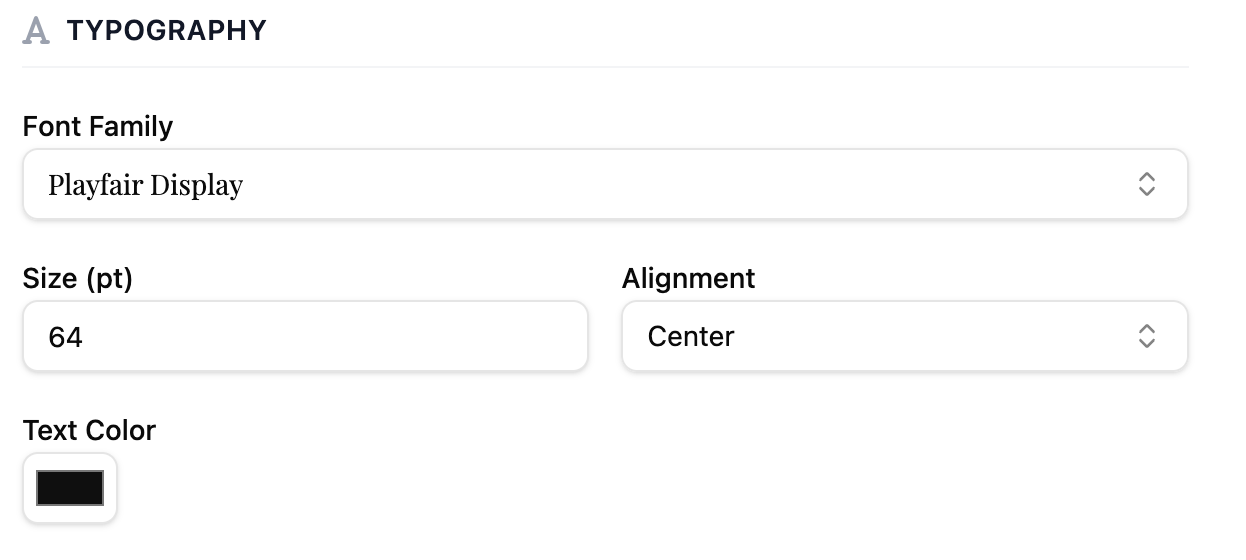
Task: Click the divider line below the Typography heading
Action: pyautogui.click(x=604, y=67)
